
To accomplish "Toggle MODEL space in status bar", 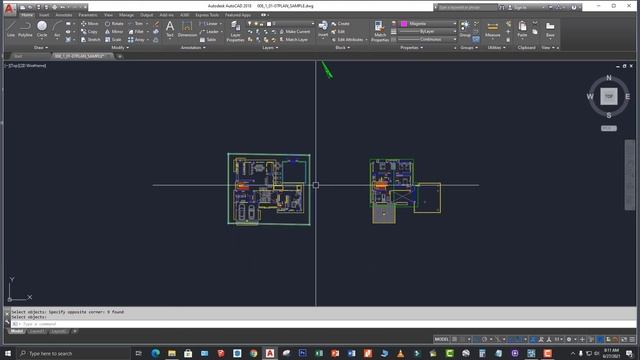I will pos(441,339).
